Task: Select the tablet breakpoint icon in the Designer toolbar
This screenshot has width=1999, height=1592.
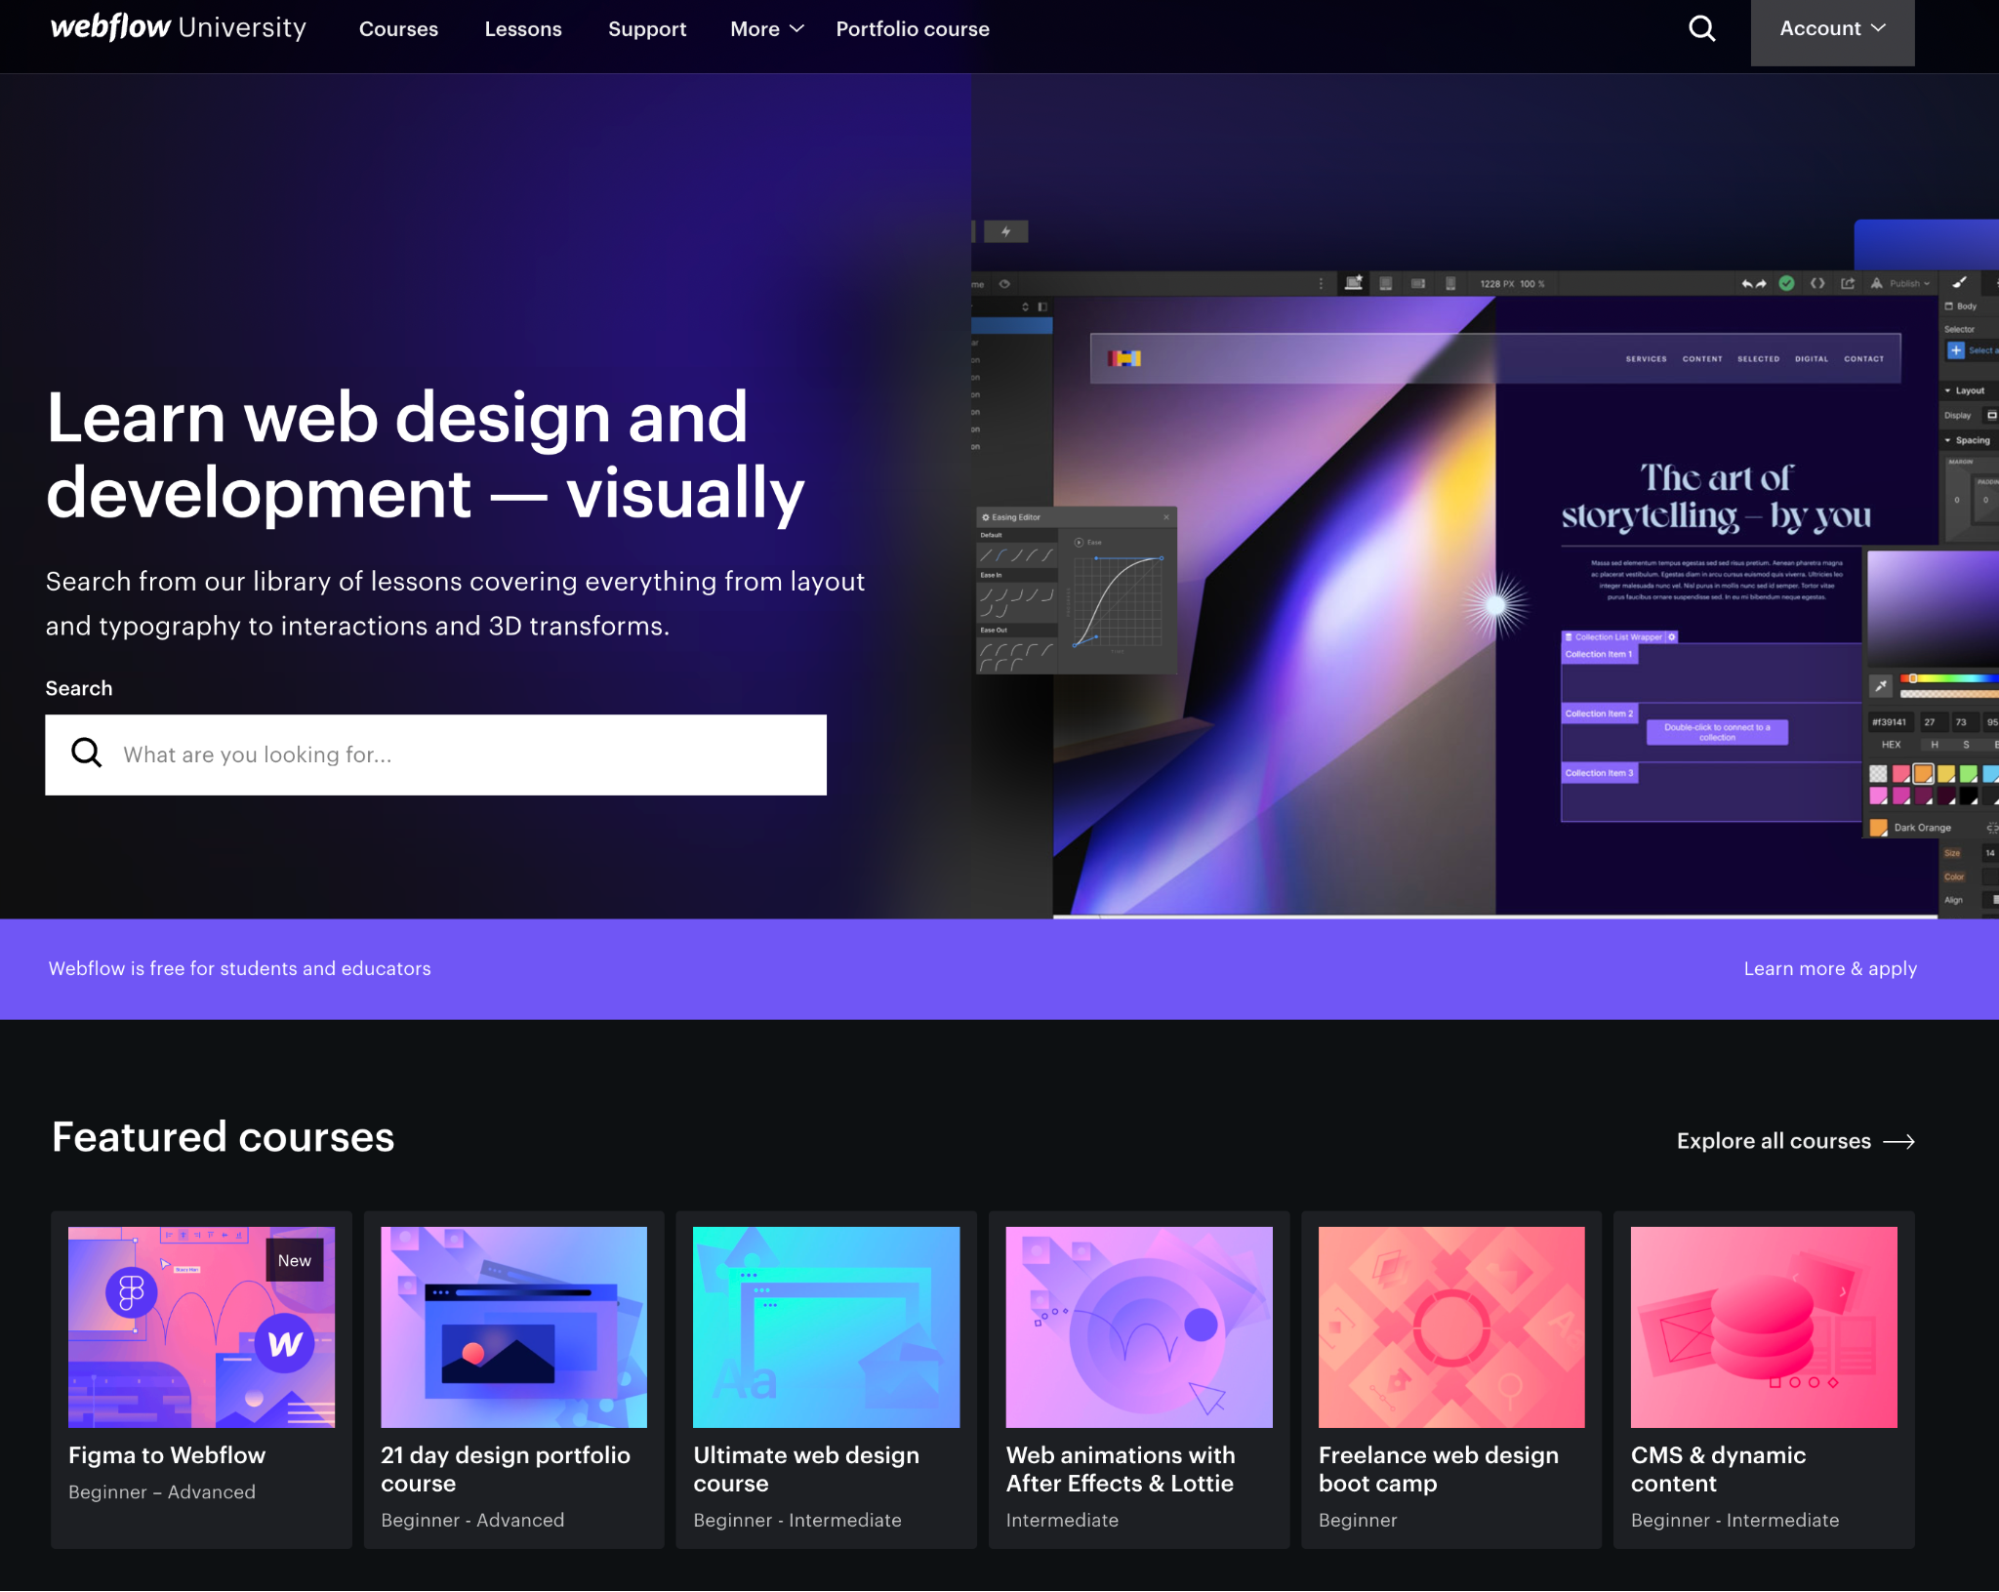Action: (x=1385, y=283)
